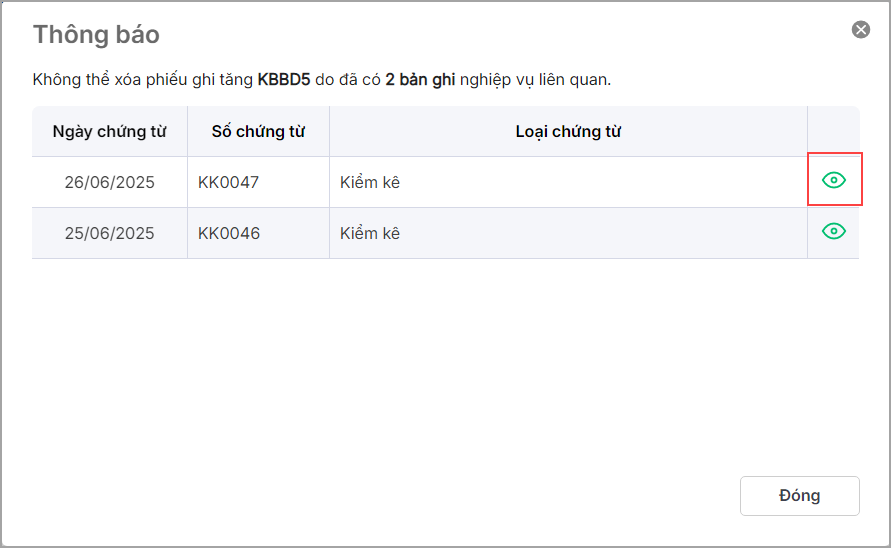Screen dimensions: 891x548
Task: Click the empty header cell above the eye icons
Action: [x=833, y=131]
